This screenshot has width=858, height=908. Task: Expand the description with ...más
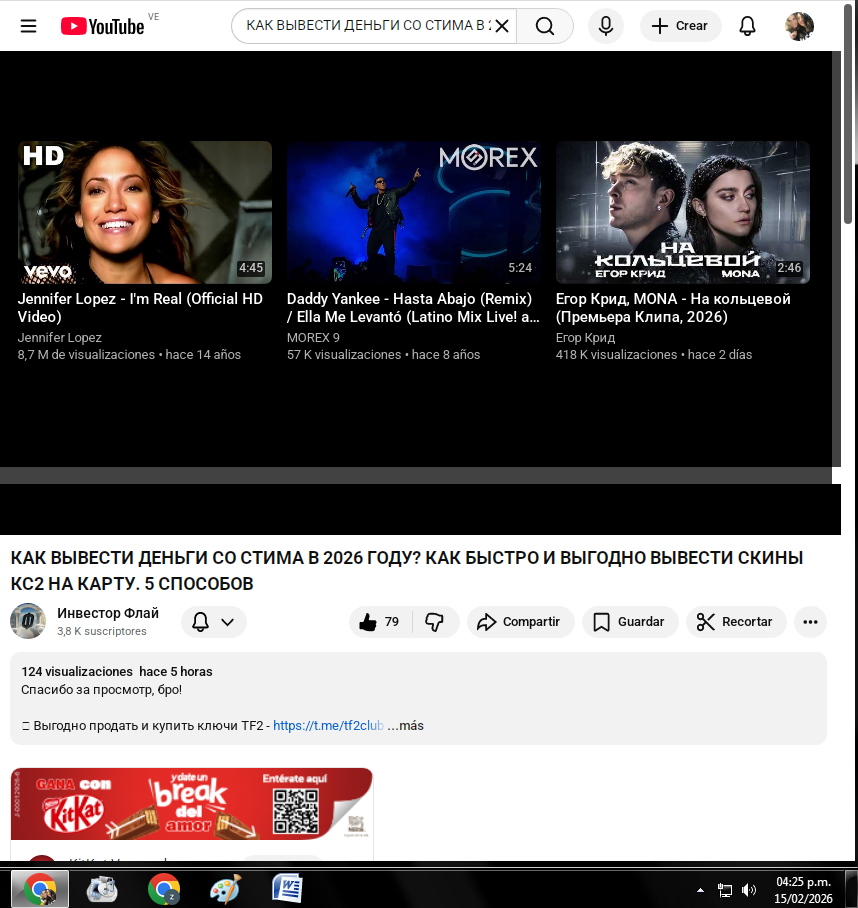(x=405, y=726)
